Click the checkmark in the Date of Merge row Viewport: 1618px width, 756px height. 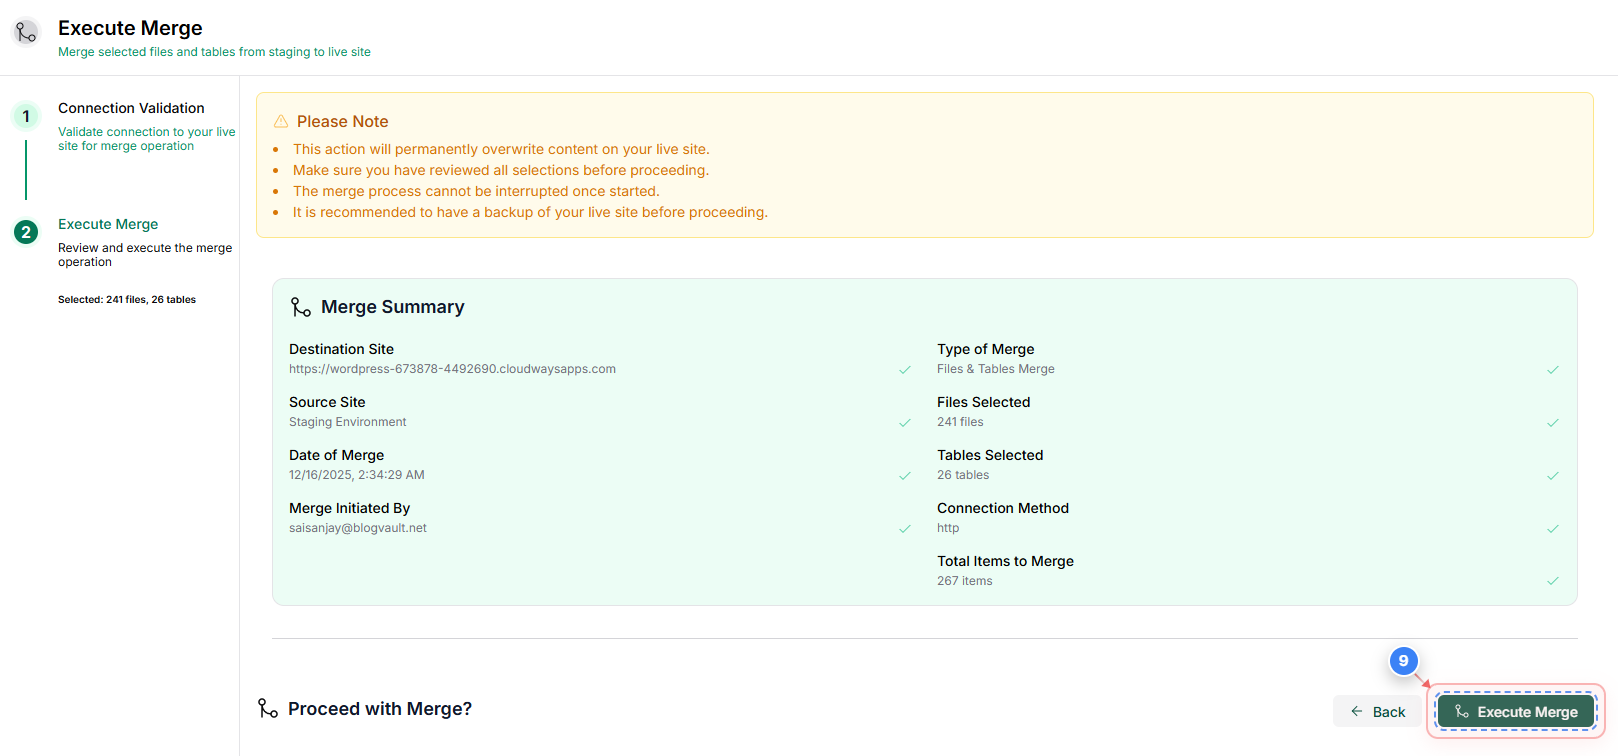point(905,476)
